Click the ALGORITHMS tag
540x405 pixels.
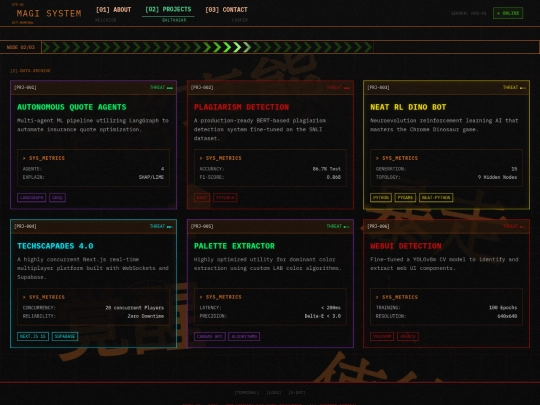(244, 336)
